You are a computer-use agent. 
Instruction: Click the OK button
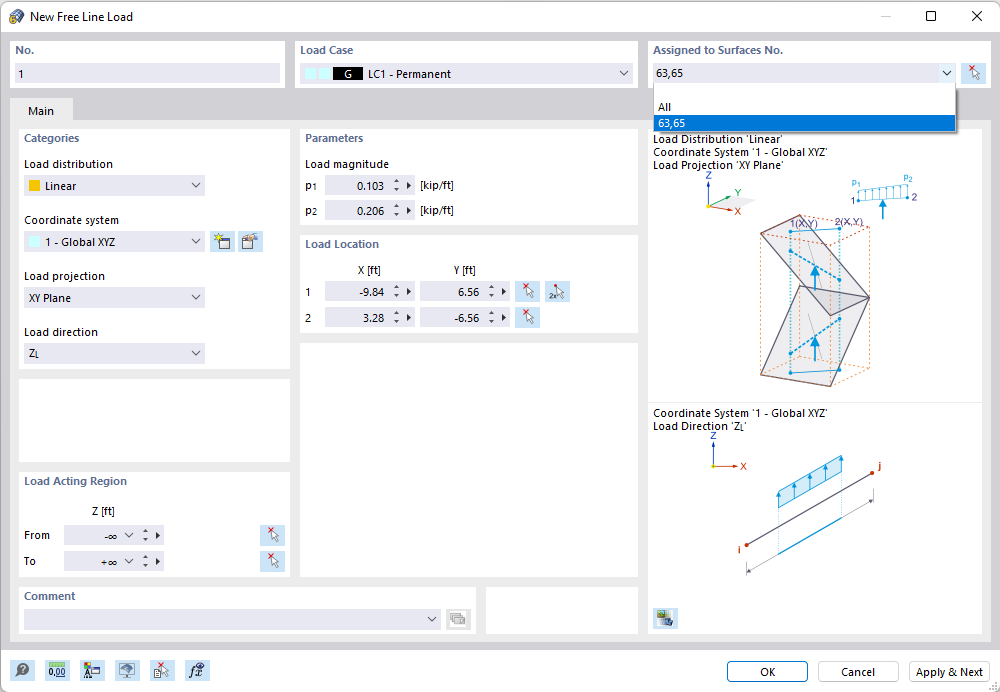coord(767,672)
